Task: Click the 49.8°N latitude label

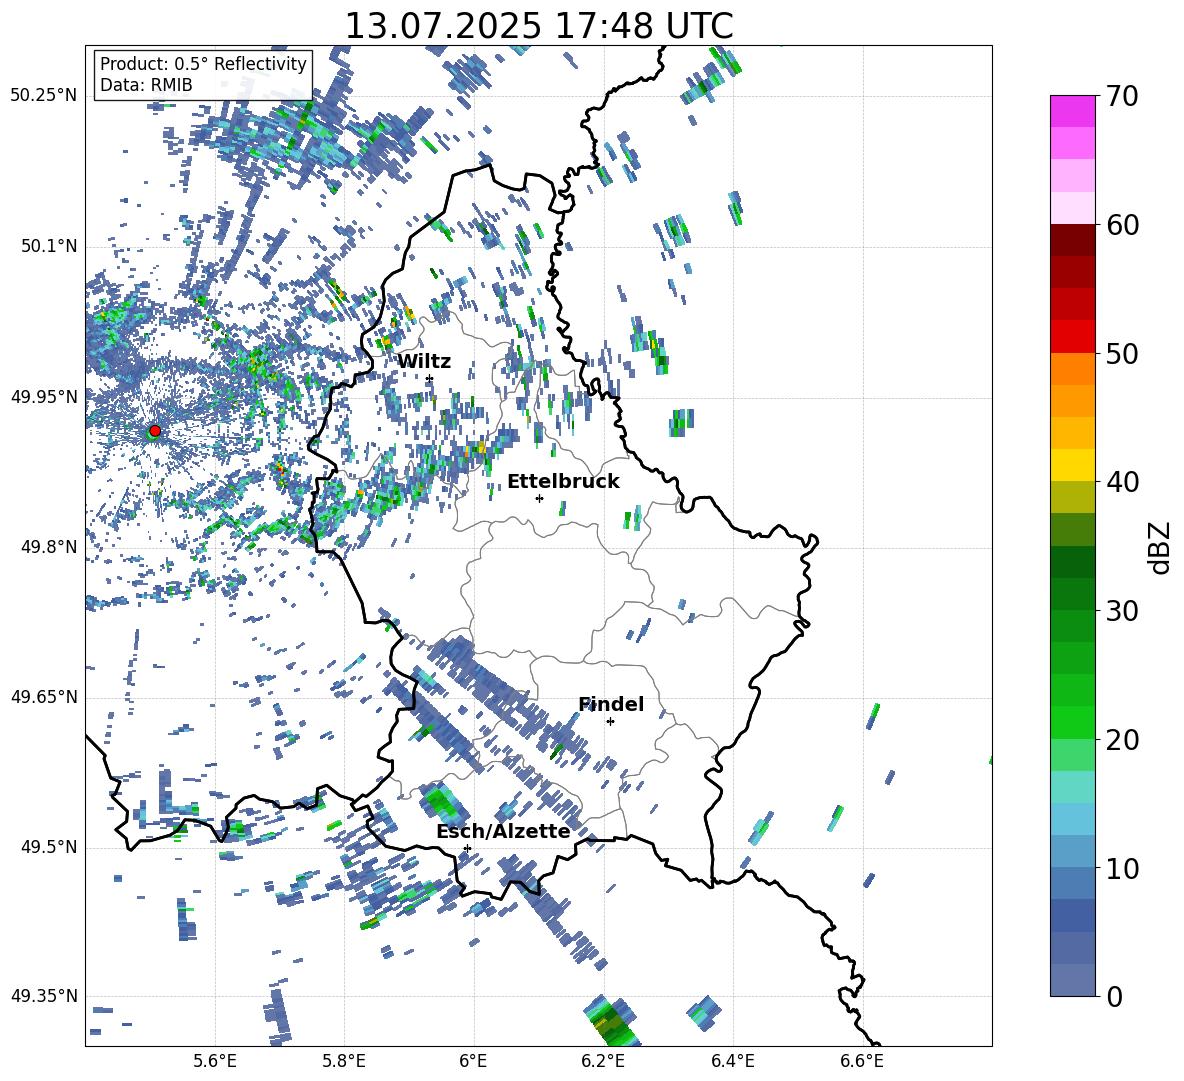Action: tap(49, 547)
